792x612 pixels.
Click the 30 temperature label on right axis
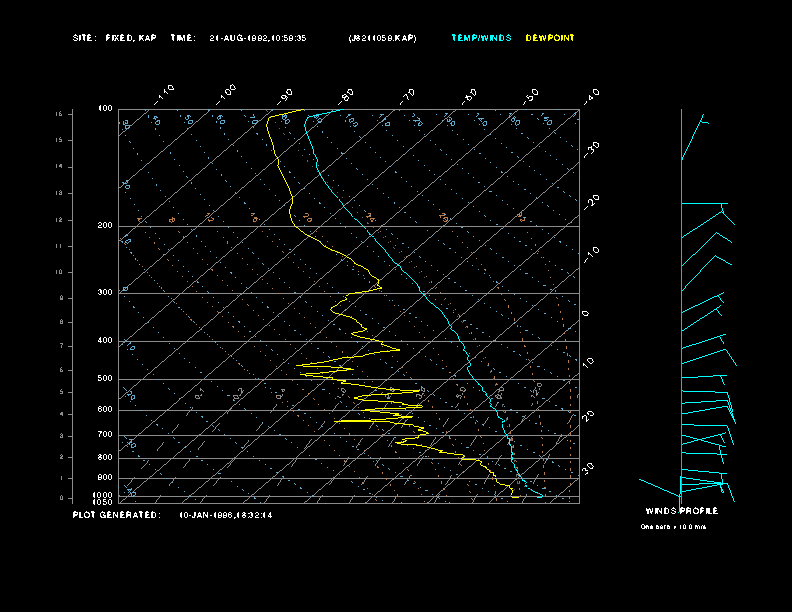(589, 467)
